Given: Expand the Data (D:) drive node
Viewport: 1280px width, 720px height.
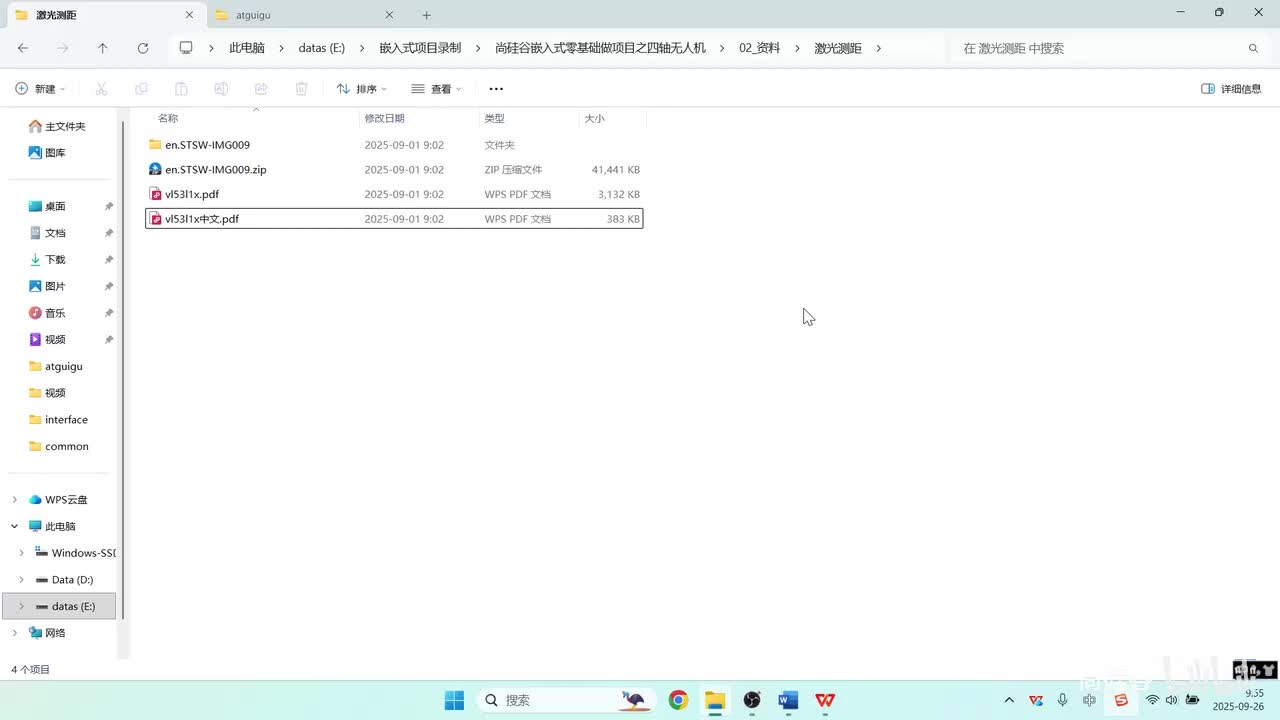Looking at the screenshot, I should point(21,580).
